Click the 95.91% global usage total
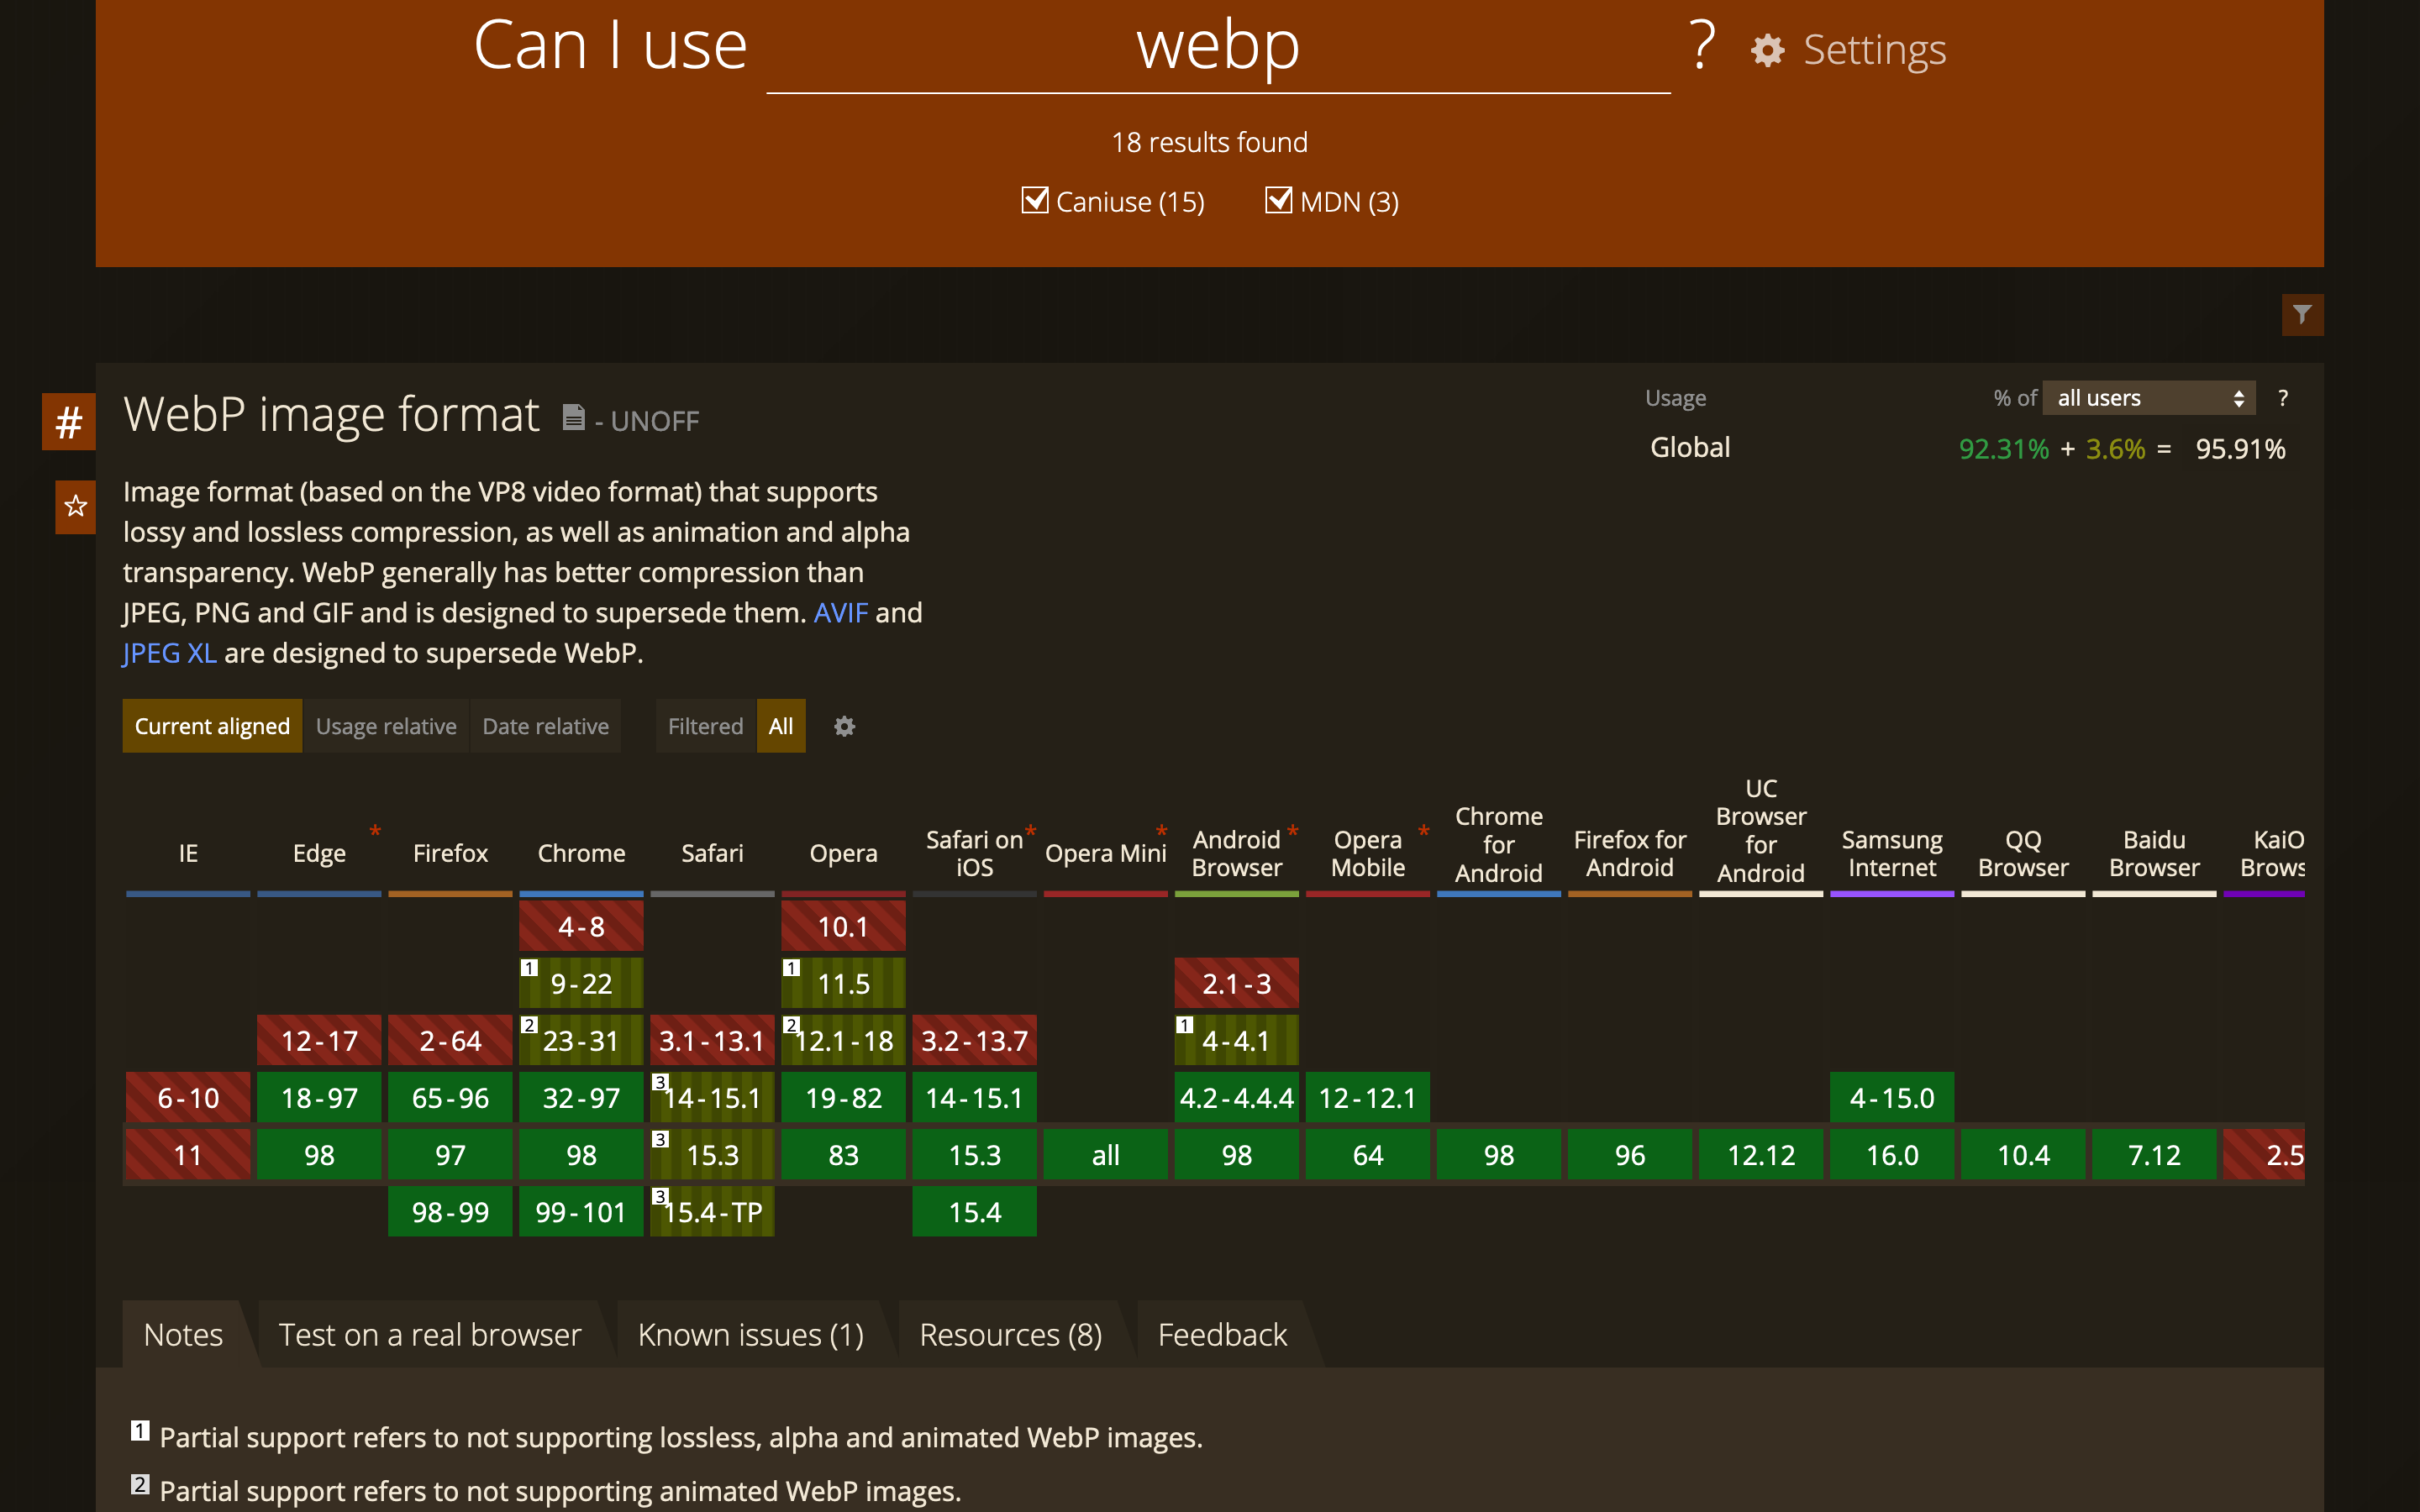The image size is (2420, 1512). click(2240, 449)
